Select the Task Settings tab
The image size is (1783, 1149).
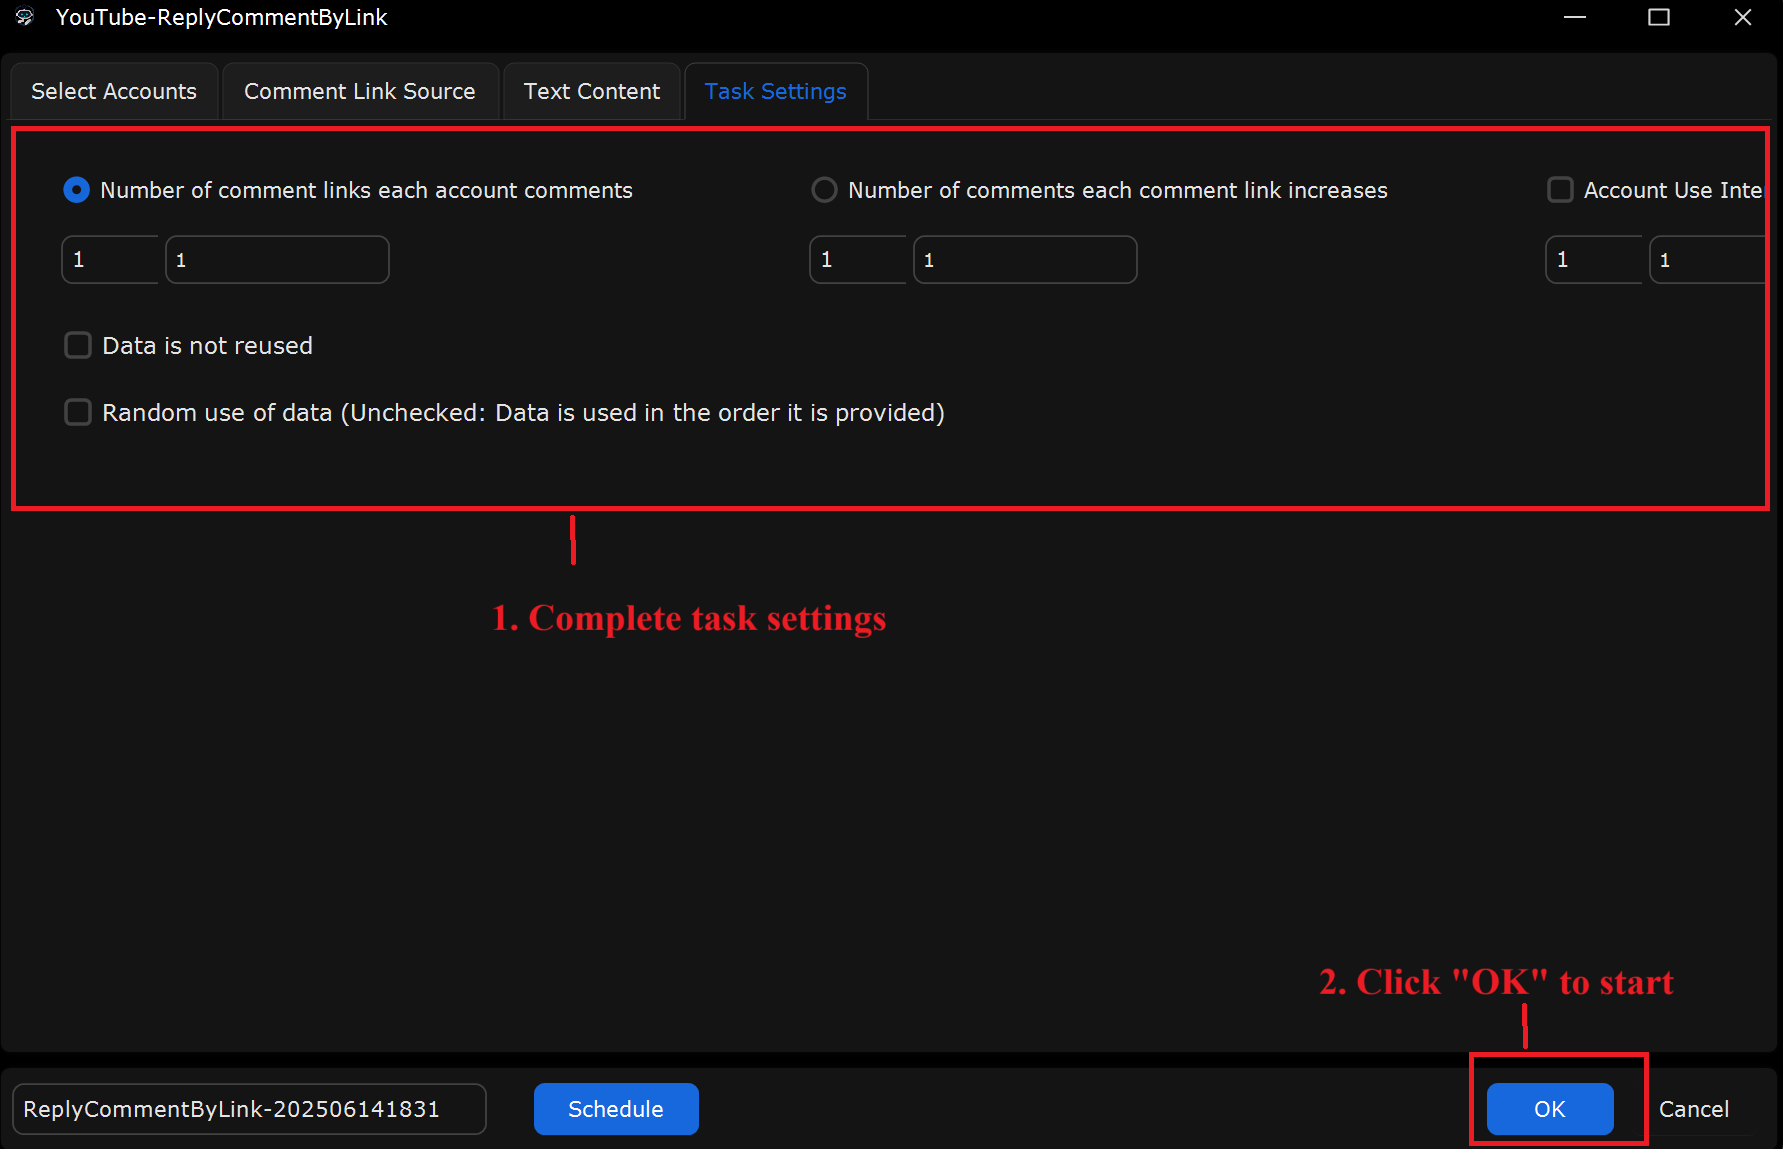[x=776, y=91]
